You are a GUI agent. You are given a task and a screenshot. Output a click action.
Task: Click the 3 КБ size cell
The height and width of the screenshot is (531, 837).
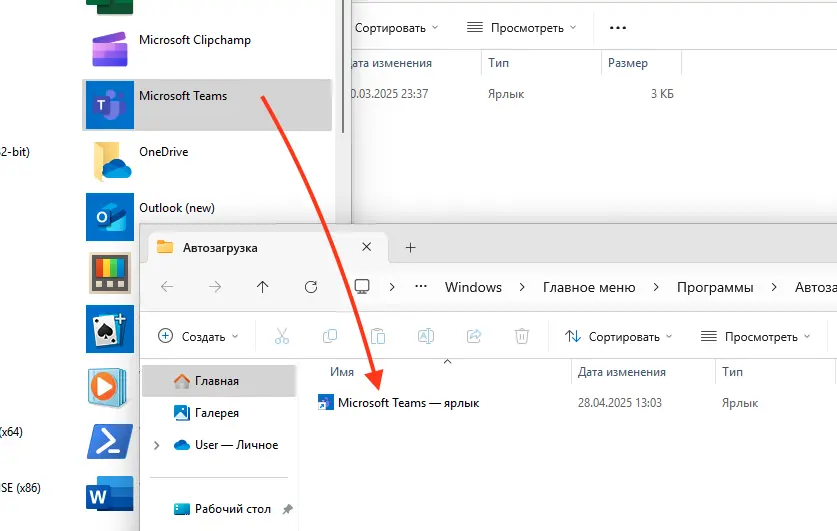point(662,94)
